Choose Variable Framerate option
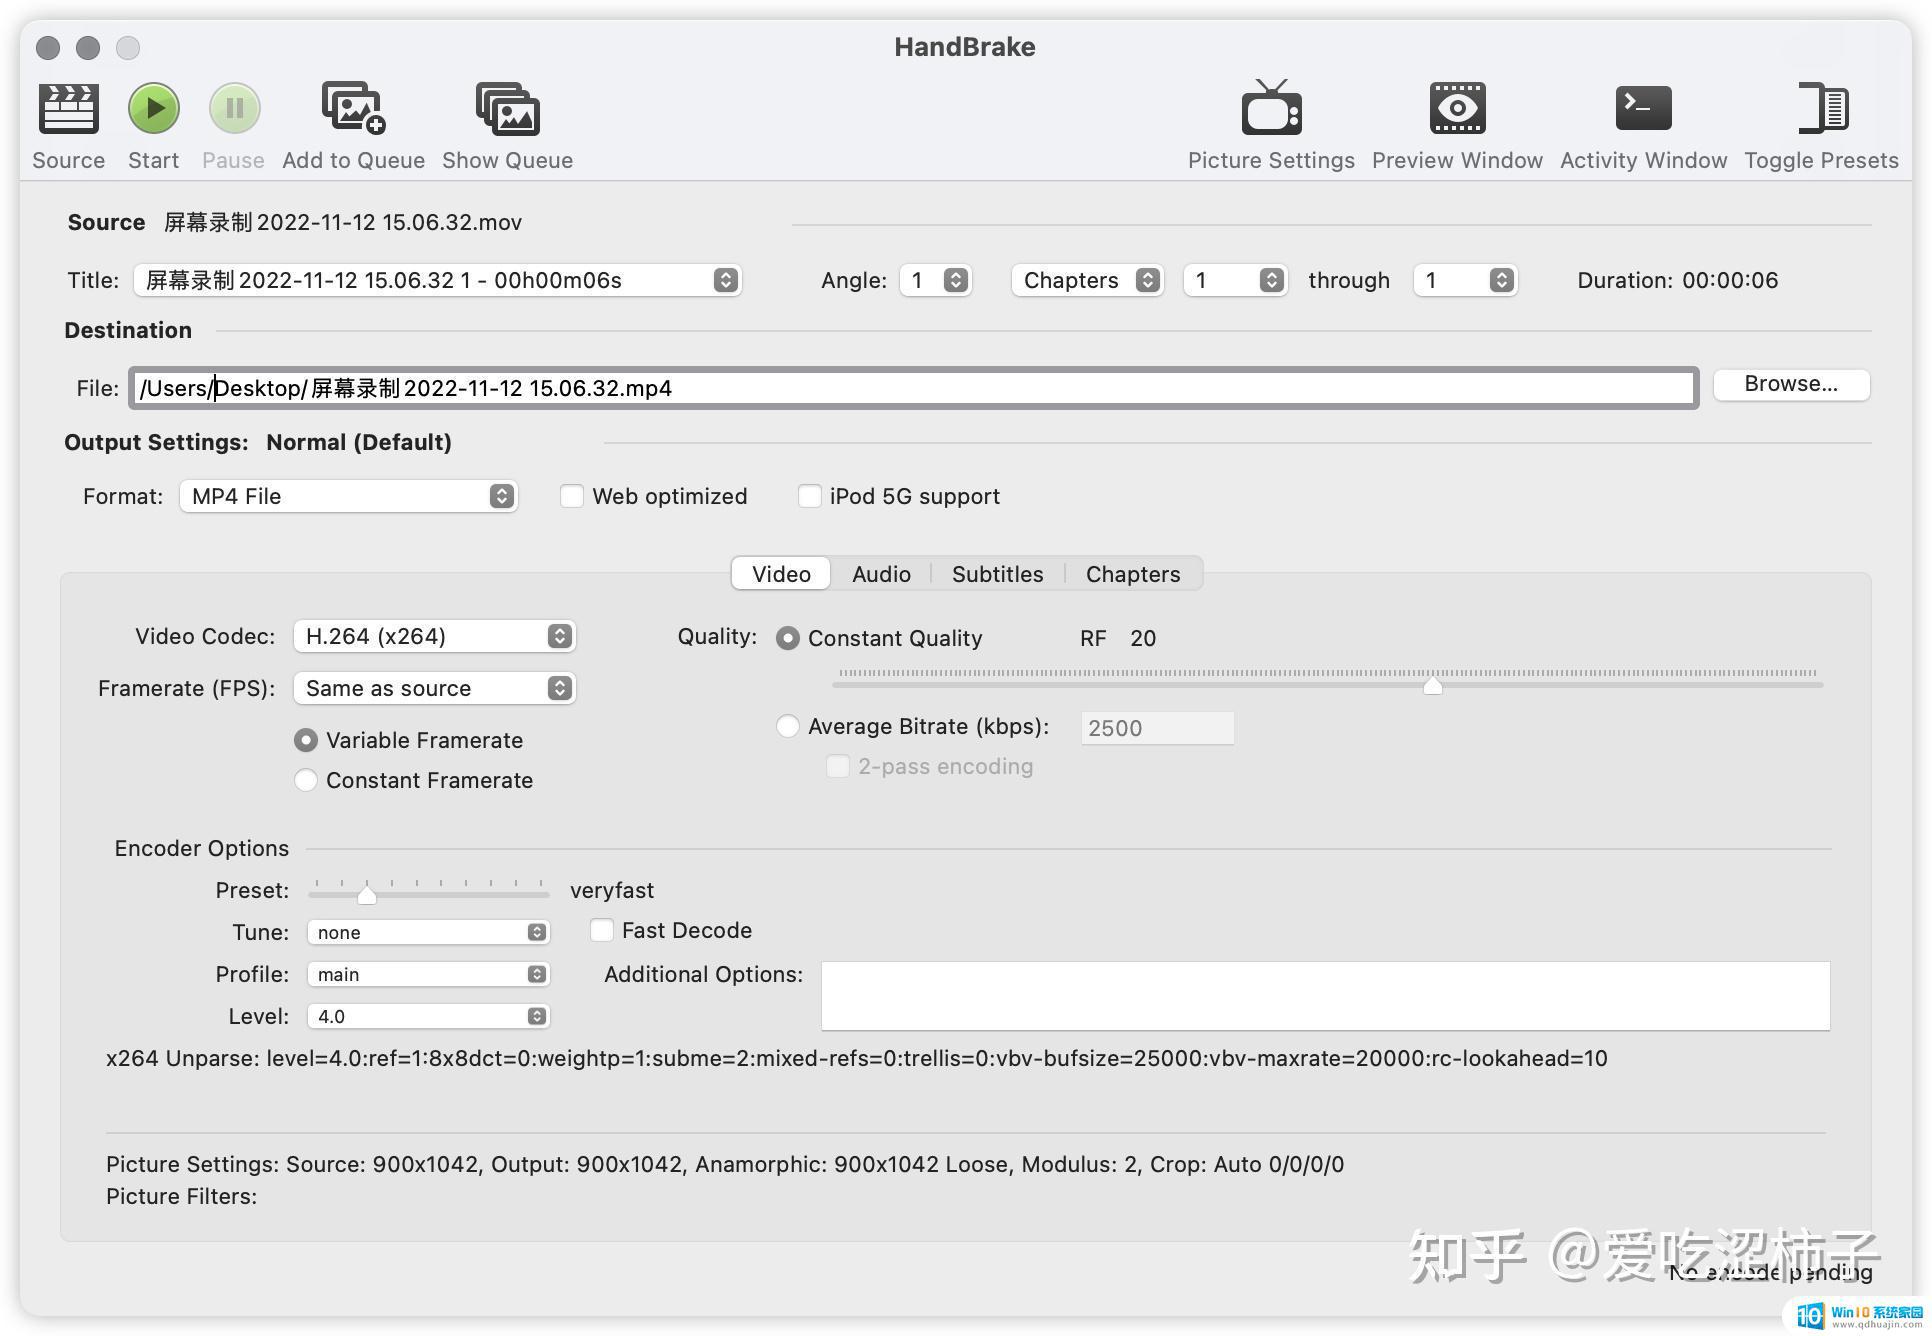Screen dimensions: 1932x1336 (306, 740)
